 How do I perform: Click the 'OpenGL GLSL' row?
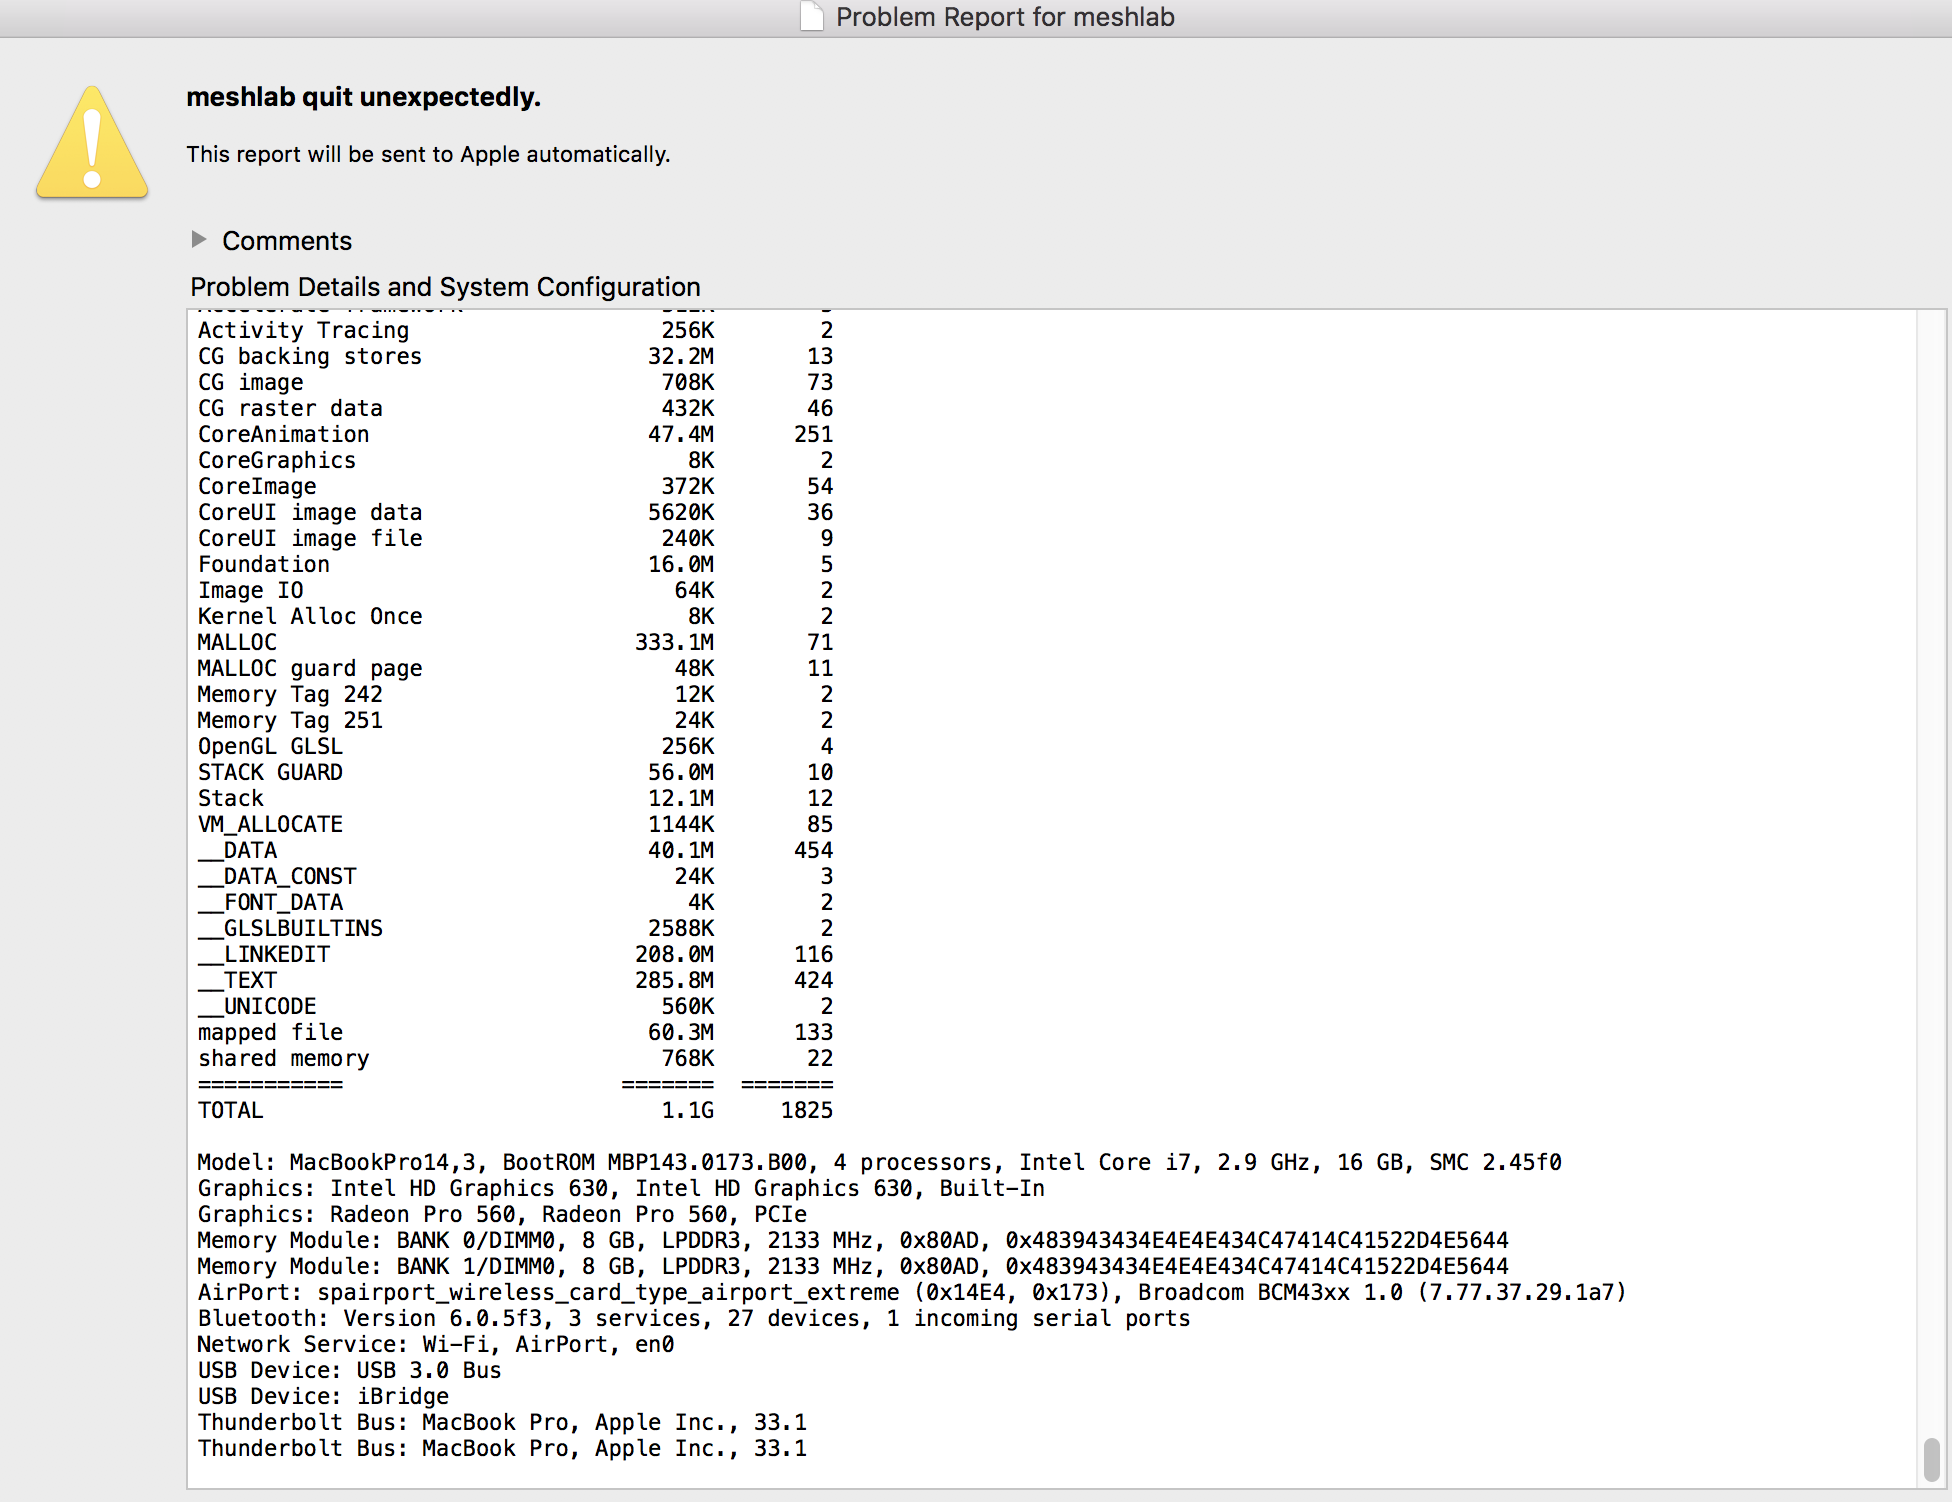pos(515,746)
